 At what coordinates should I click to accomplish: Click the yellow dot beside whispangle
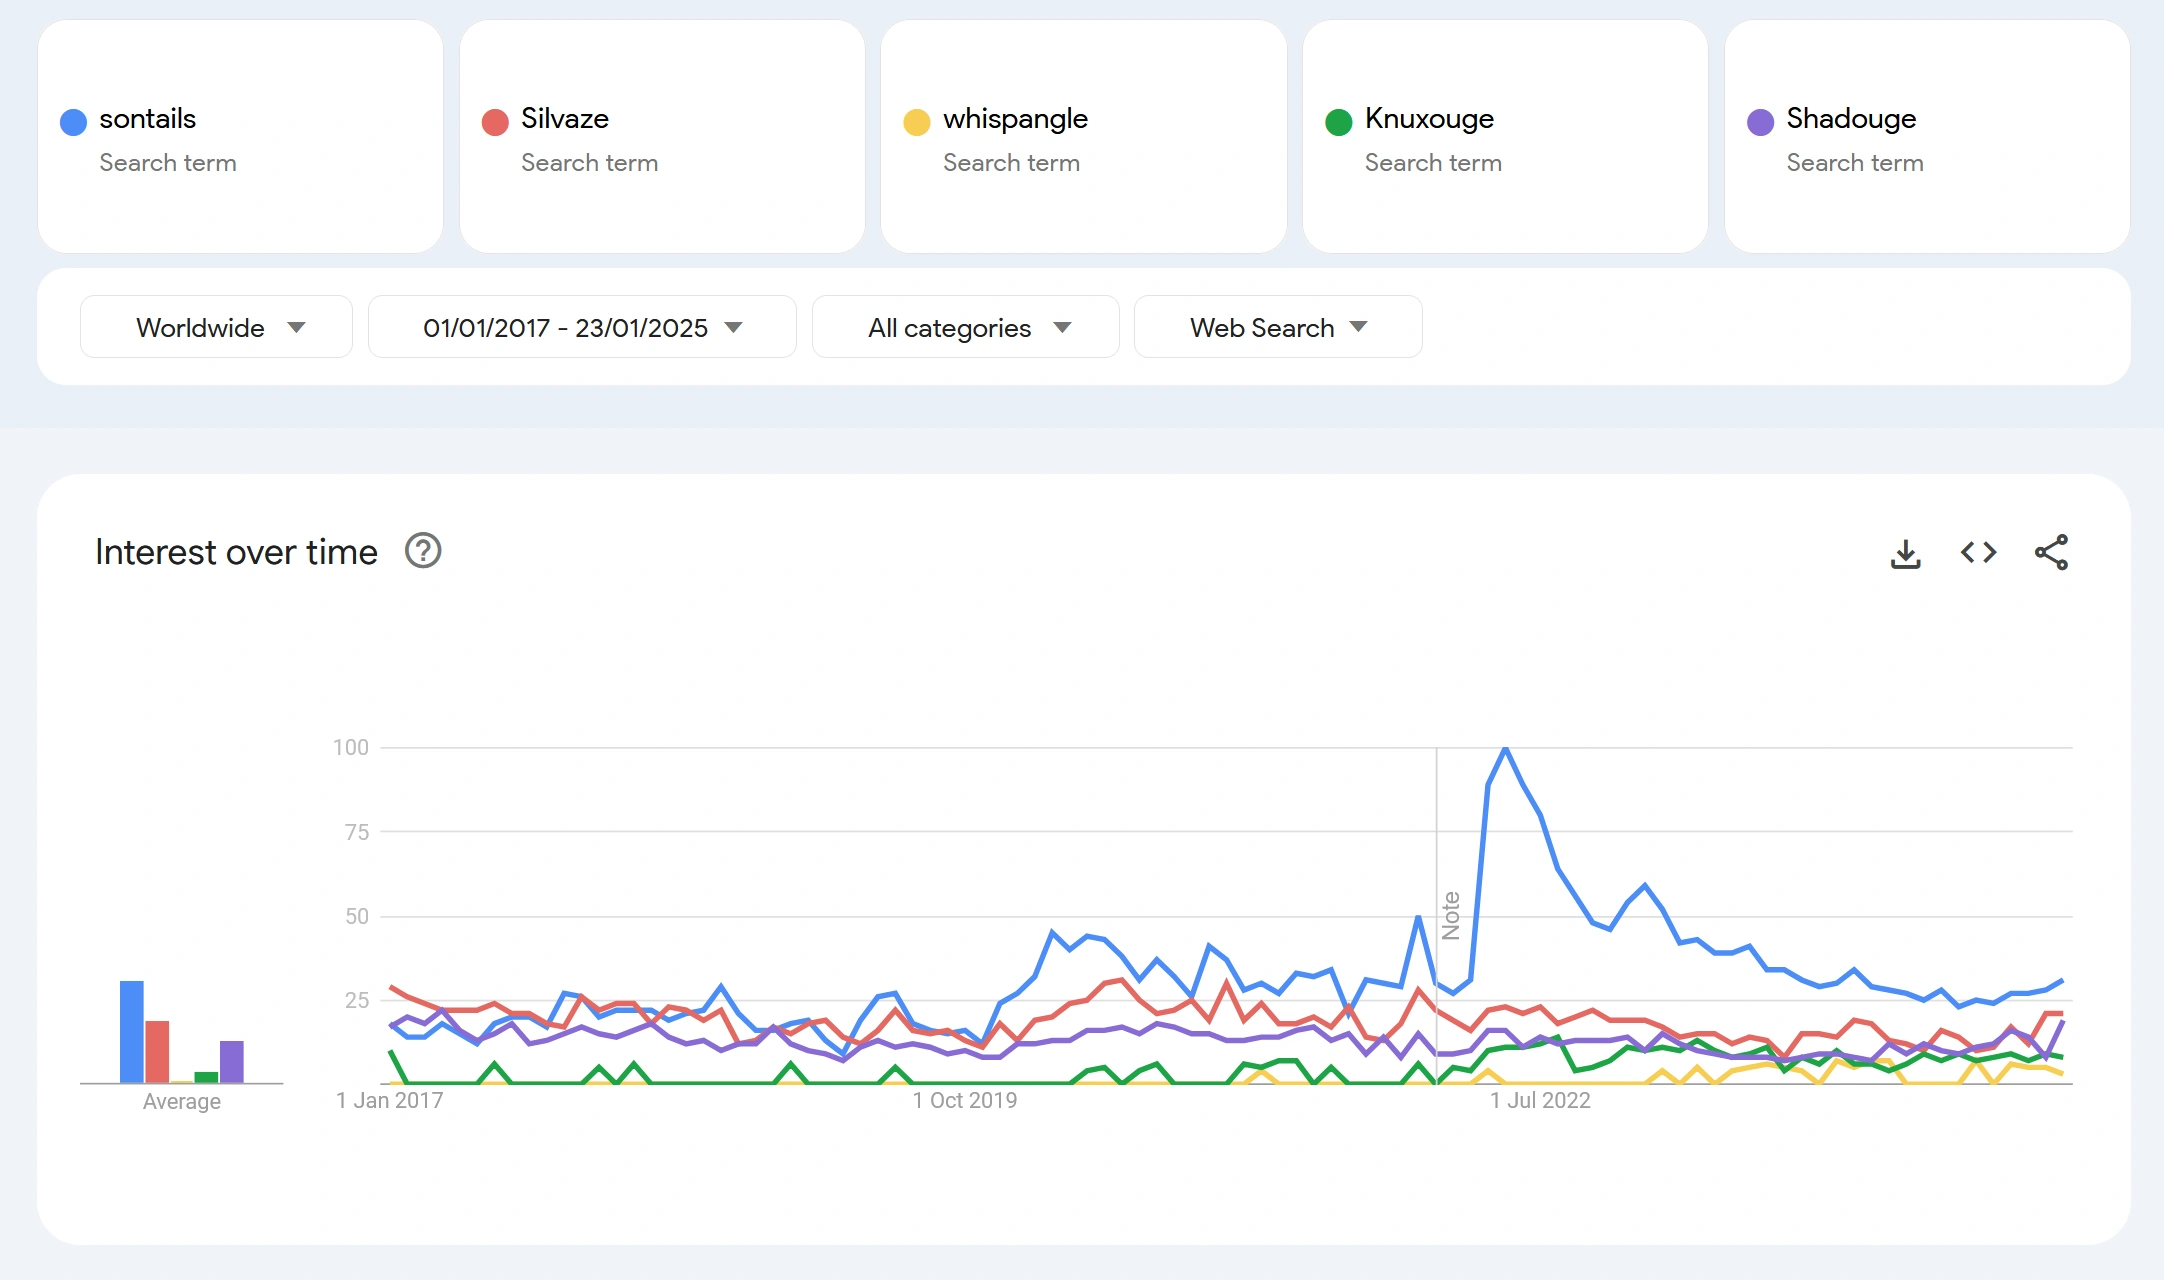[917, 122]
